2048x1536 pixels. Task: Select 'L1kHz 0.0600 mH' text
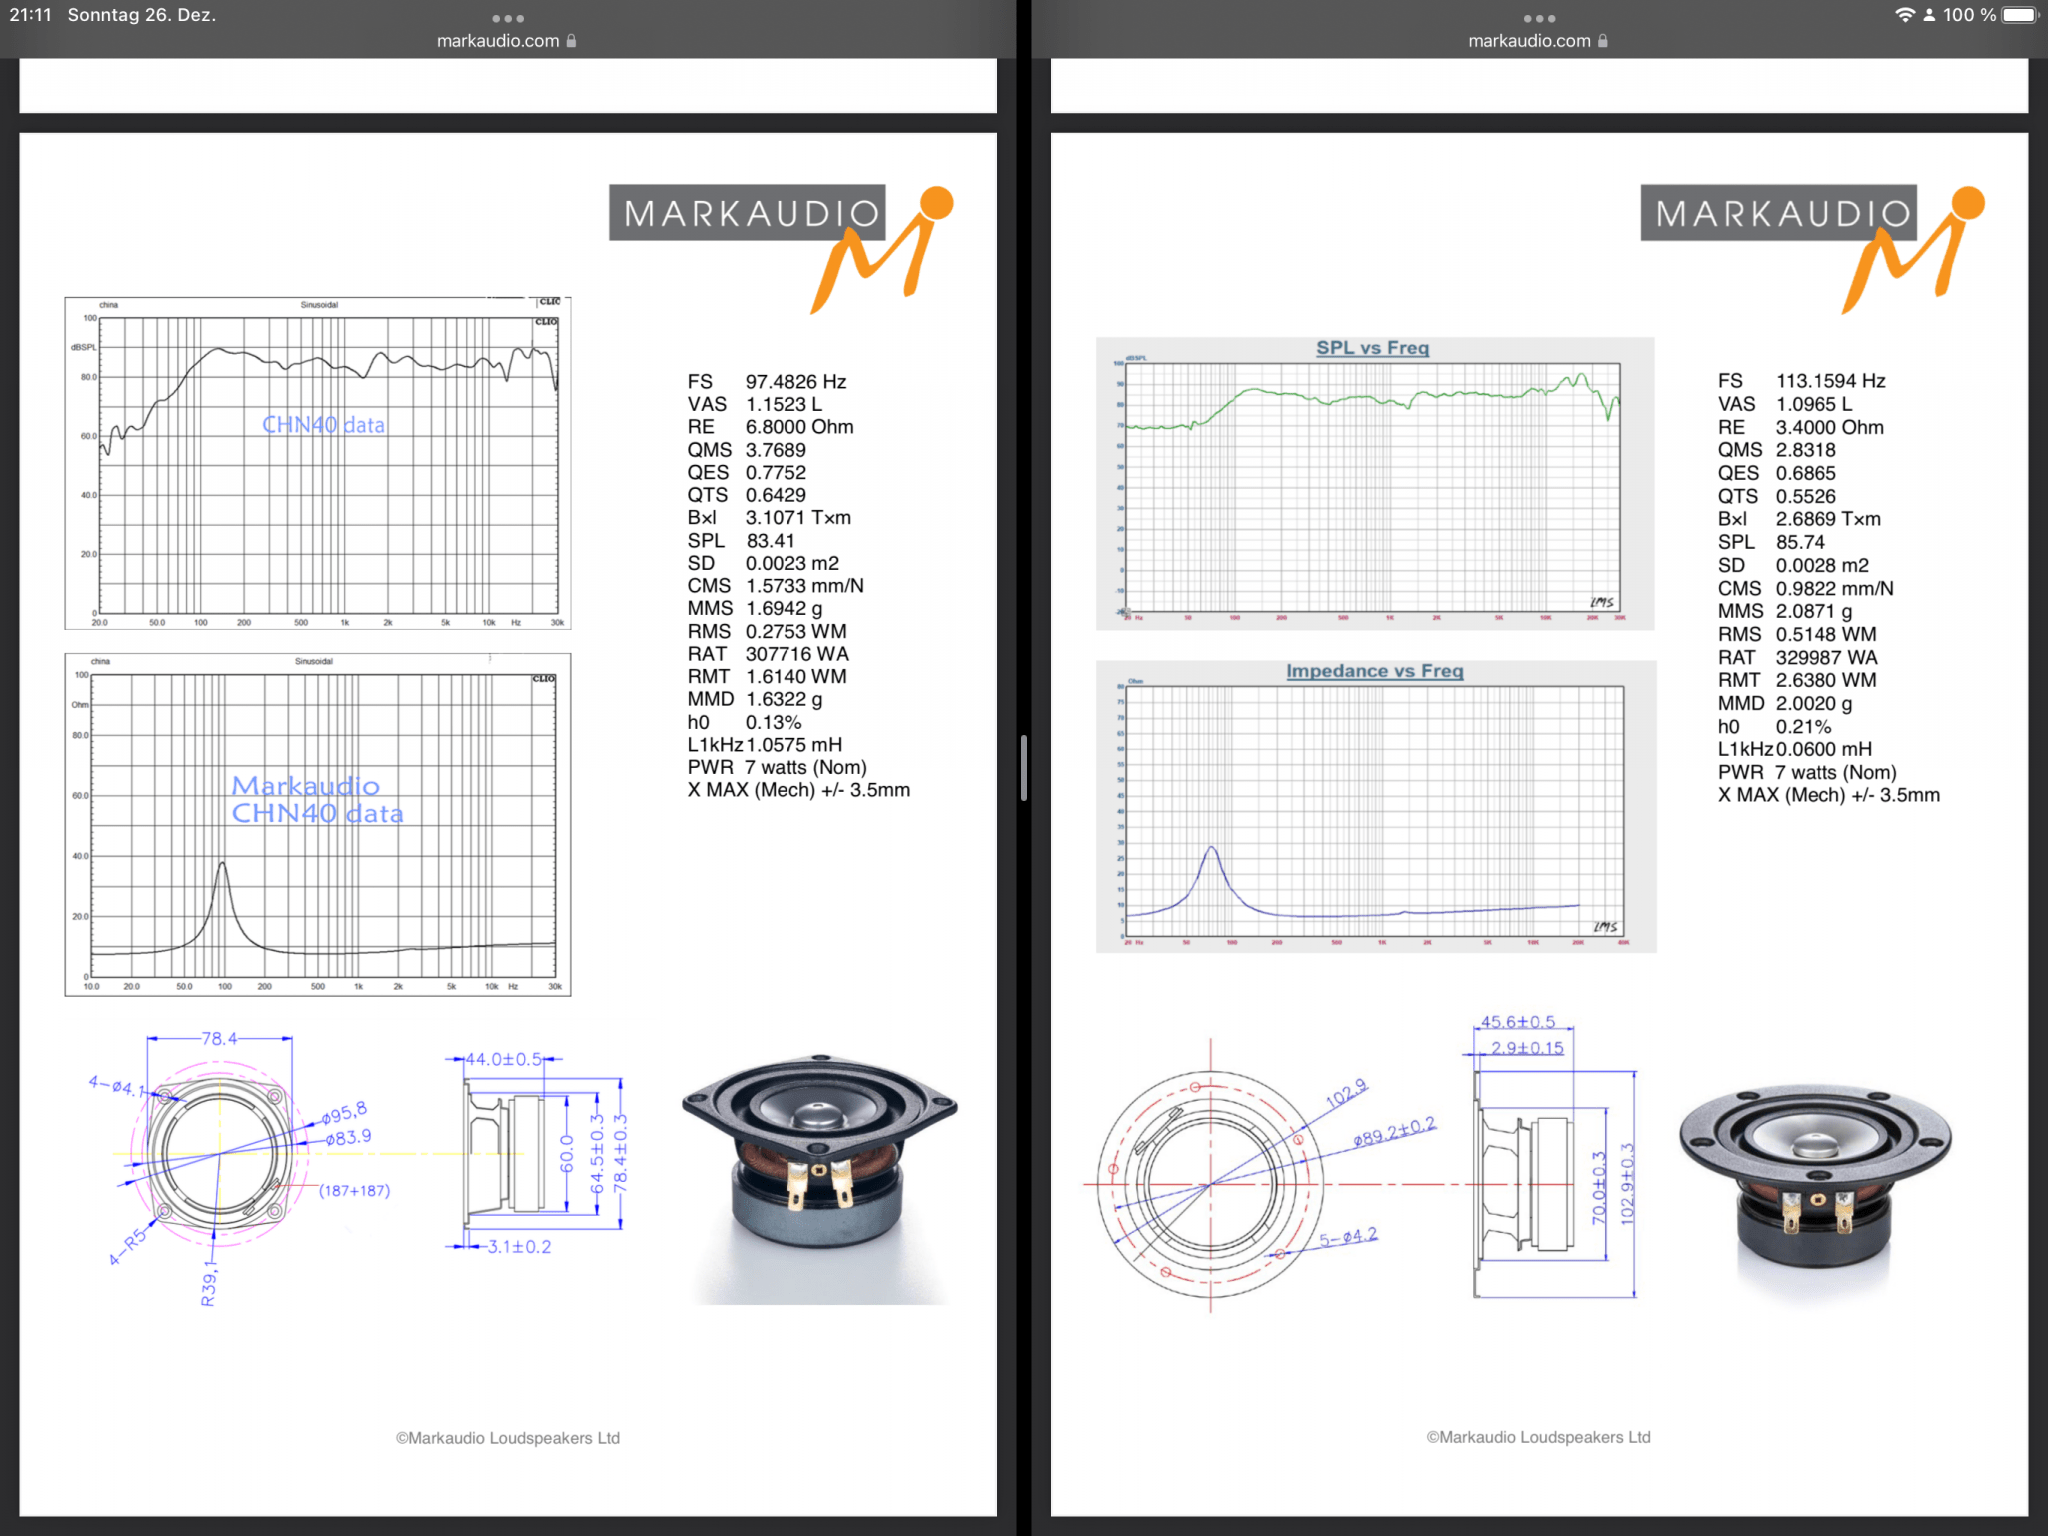click(x=1795, y=749)
